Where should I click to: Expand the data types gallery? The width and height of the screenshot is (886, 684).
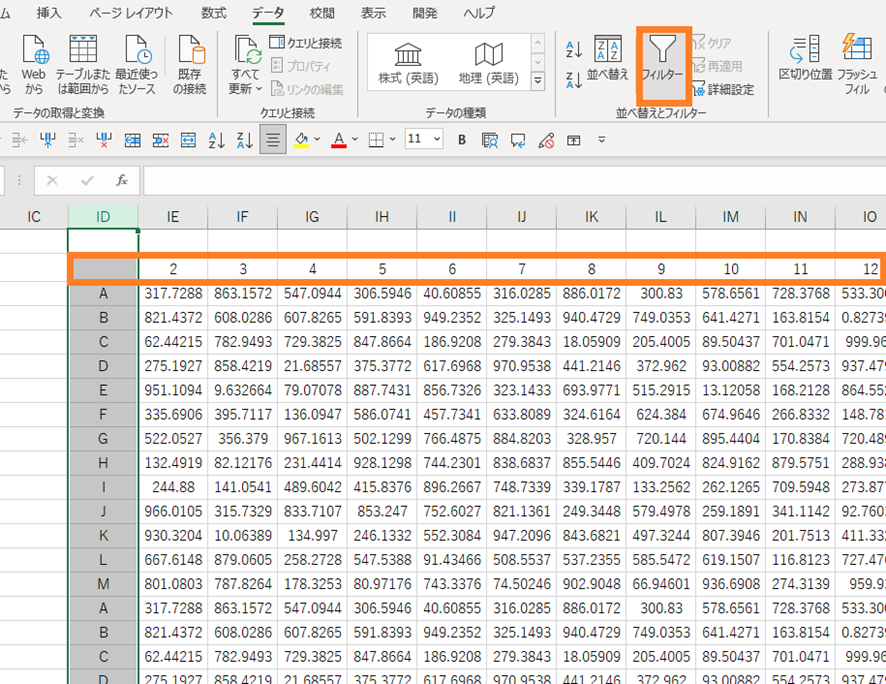(x=538, y=81)
